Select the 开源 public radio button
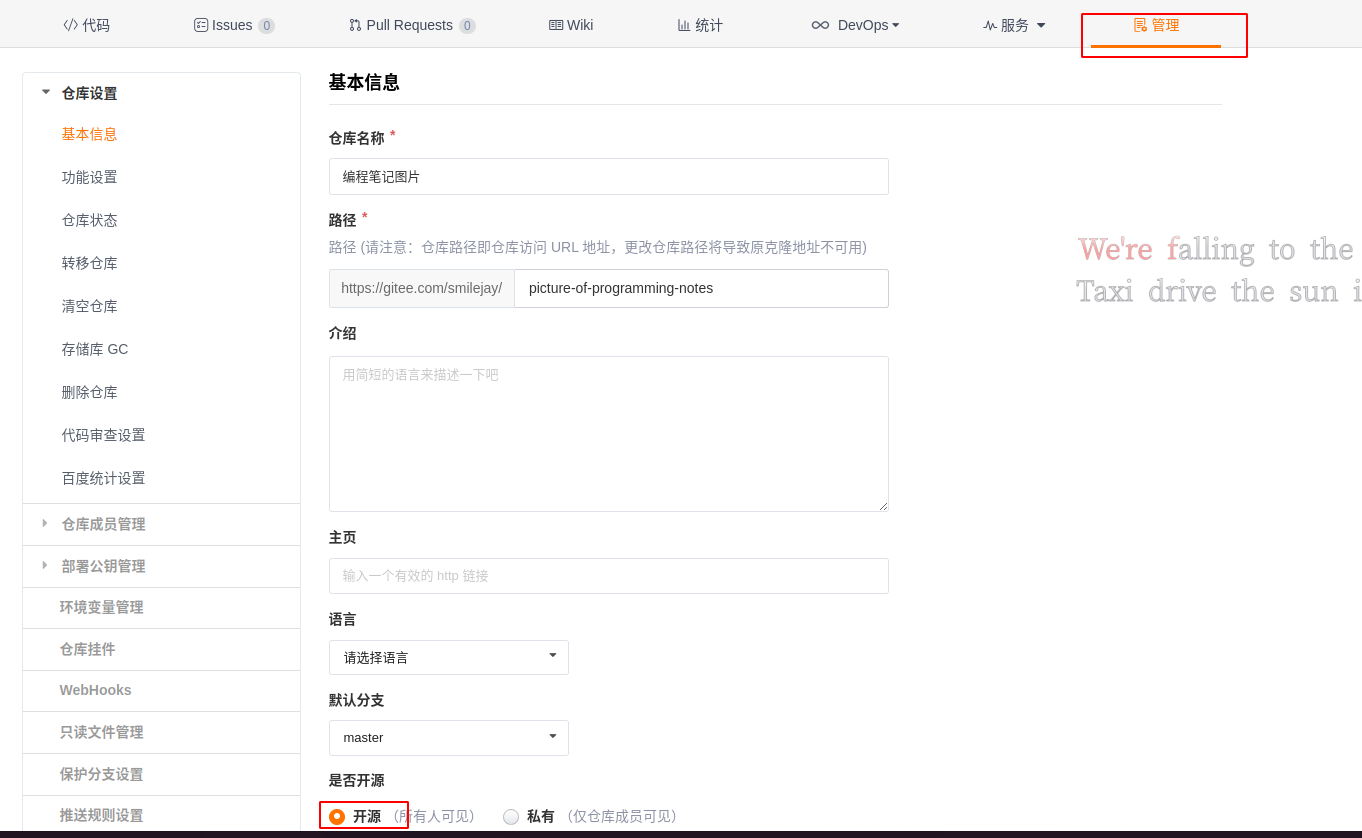This screenshot has width=1362, height=838. (x=337, y=816)
